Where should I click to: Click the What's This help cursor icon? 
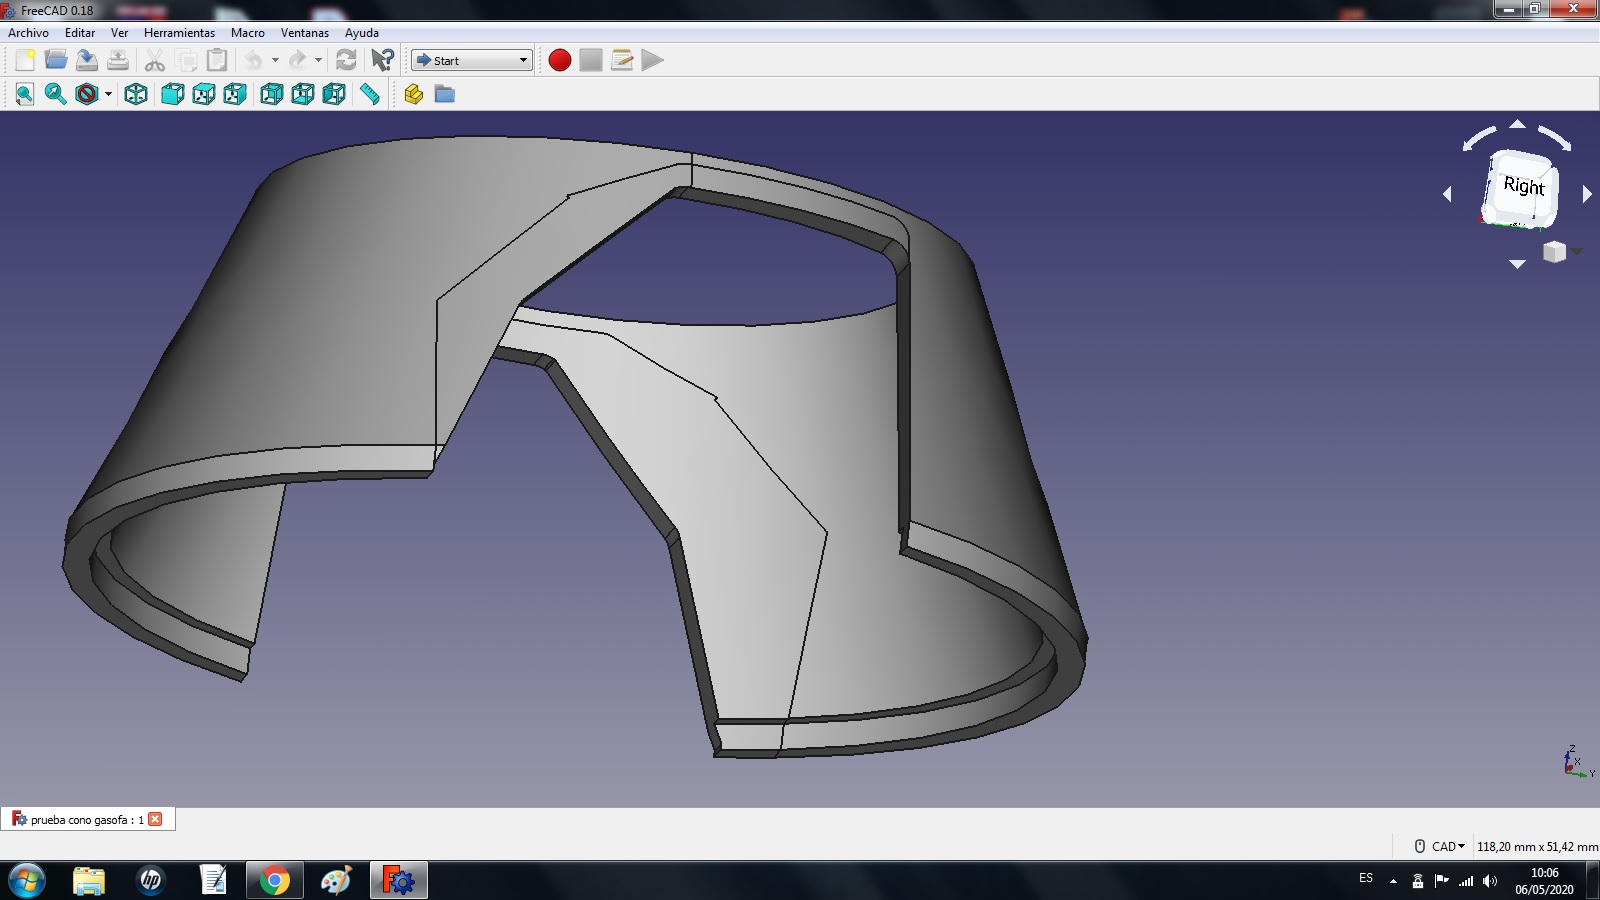click(382, 60)
